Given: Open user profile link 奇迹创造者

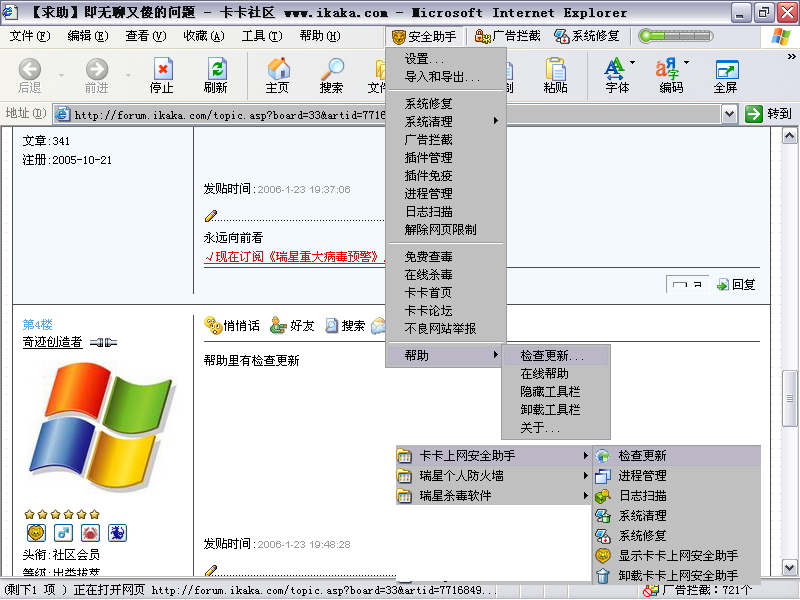Looking at the screenshot, I should [x=53, y=342].
